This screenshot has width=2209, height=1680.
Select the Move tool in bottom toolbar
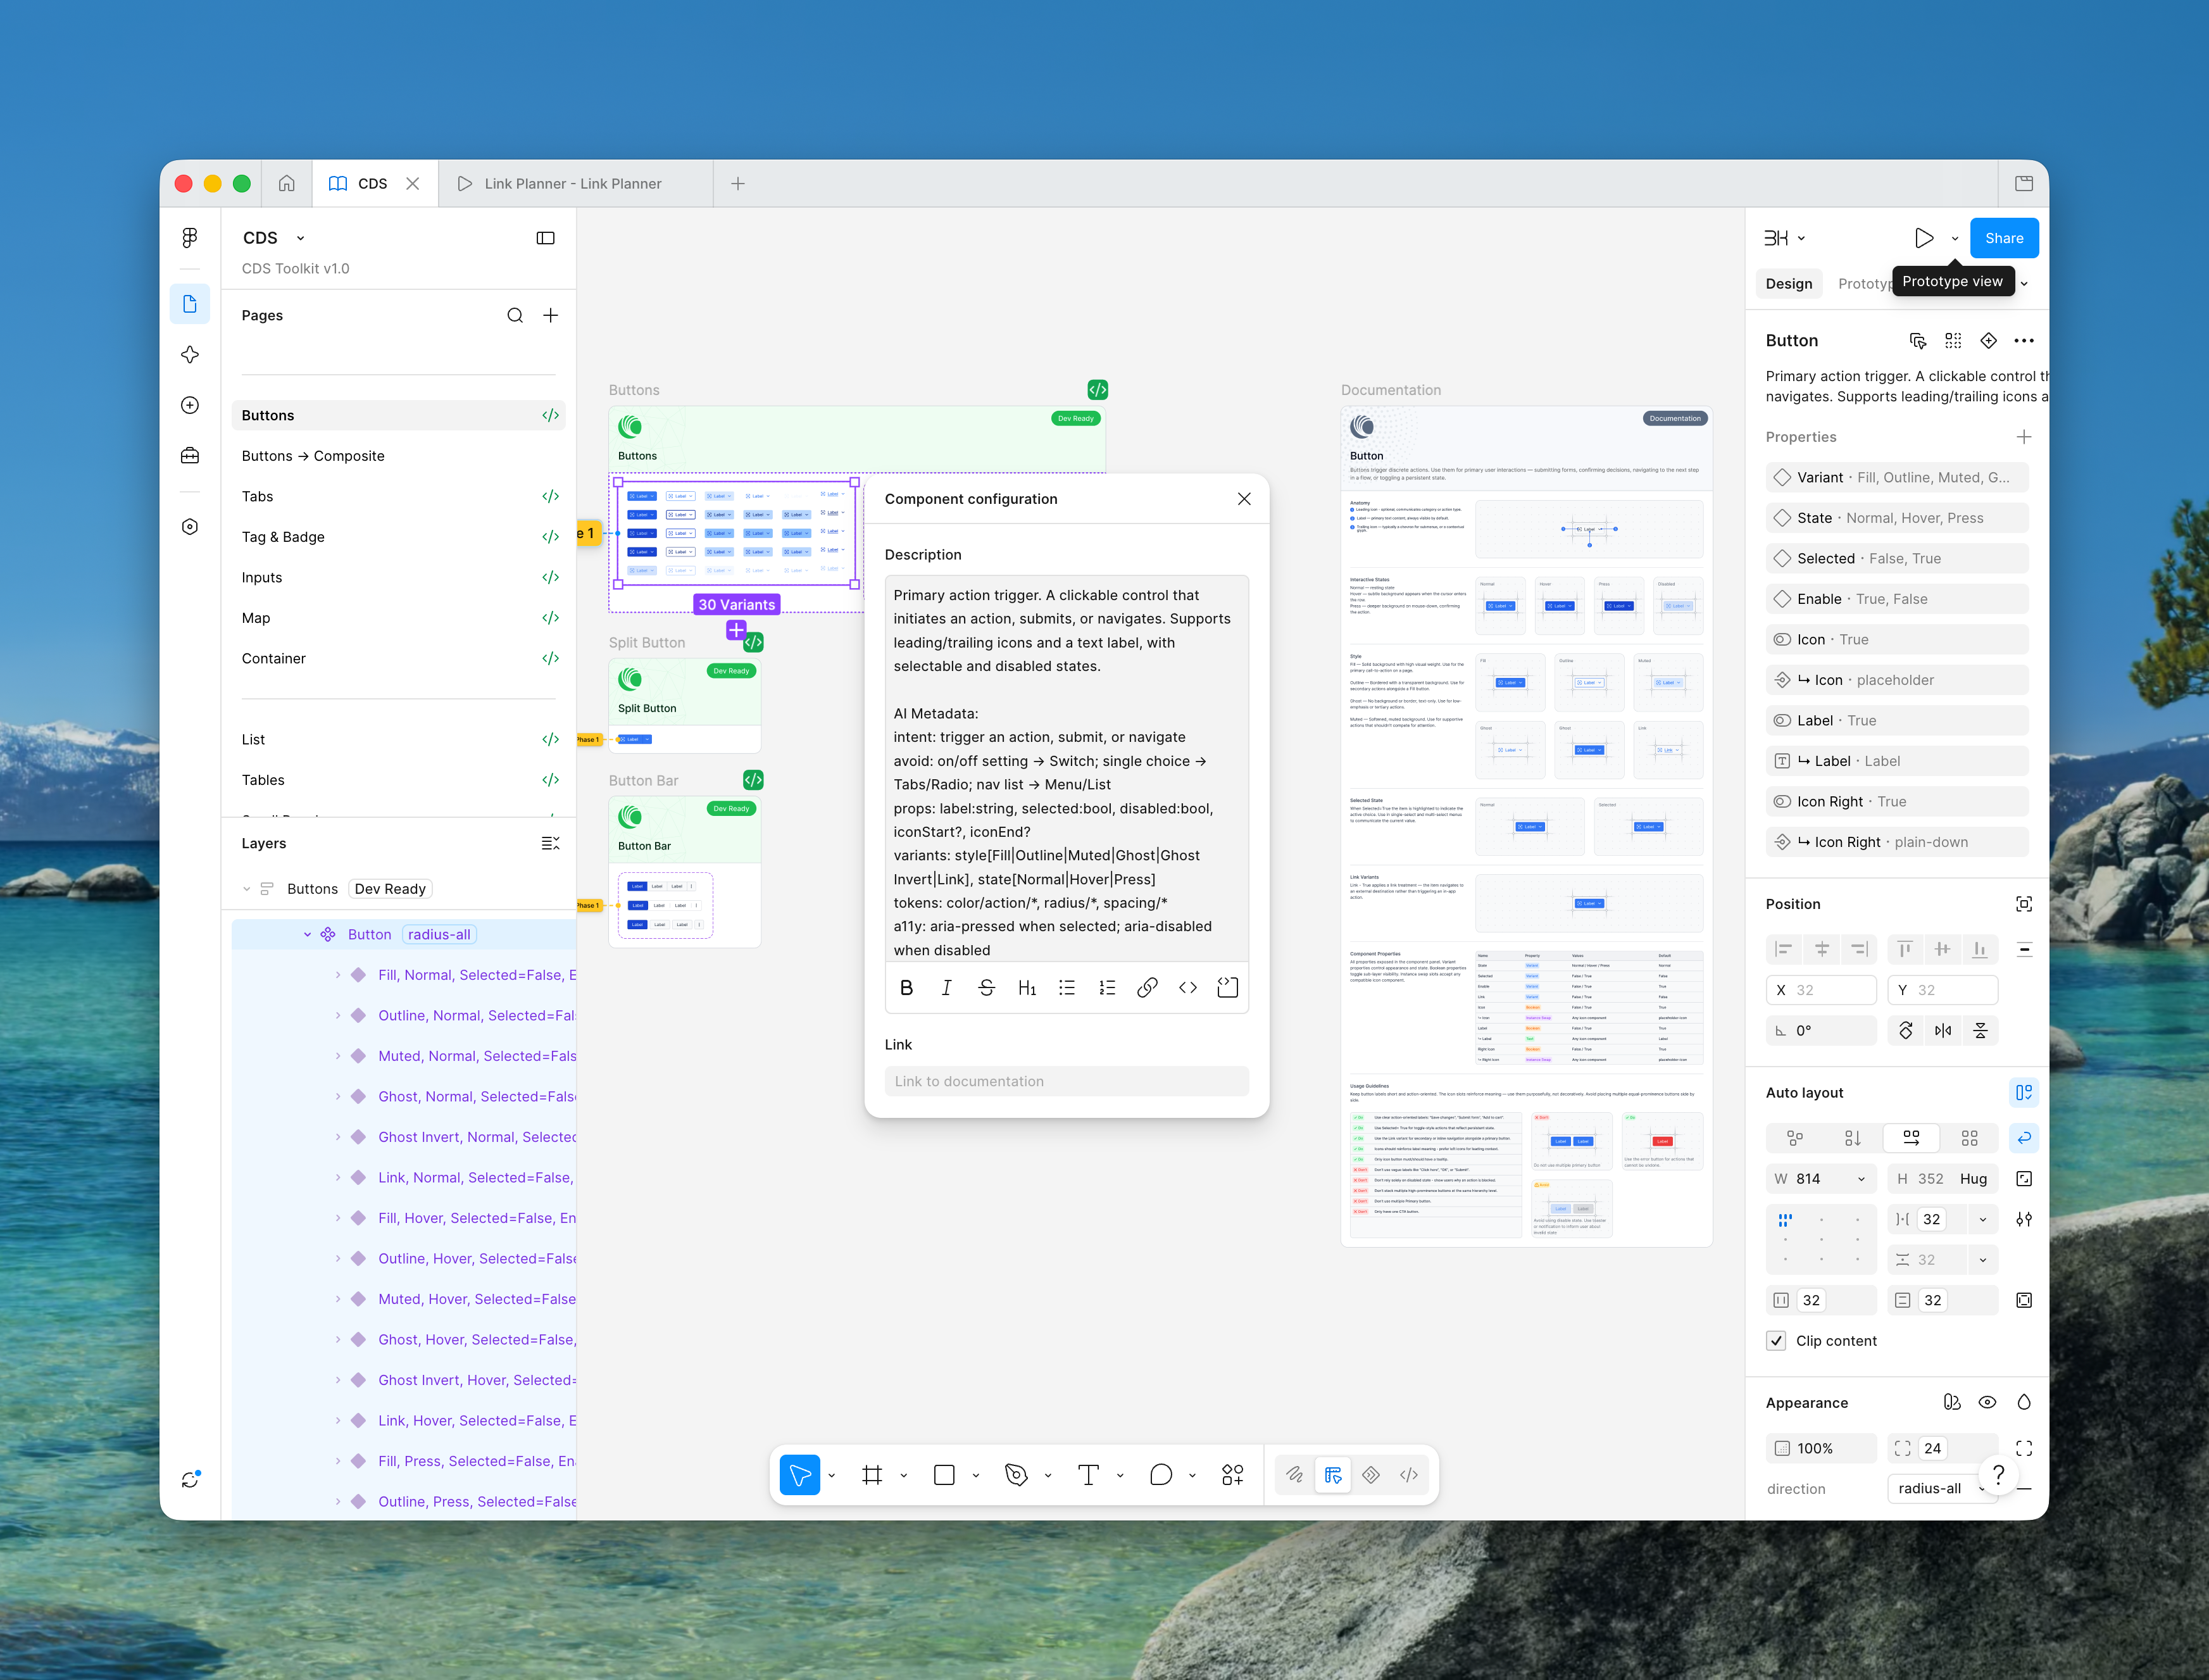pyautogui.click(x=800, y=1475)
